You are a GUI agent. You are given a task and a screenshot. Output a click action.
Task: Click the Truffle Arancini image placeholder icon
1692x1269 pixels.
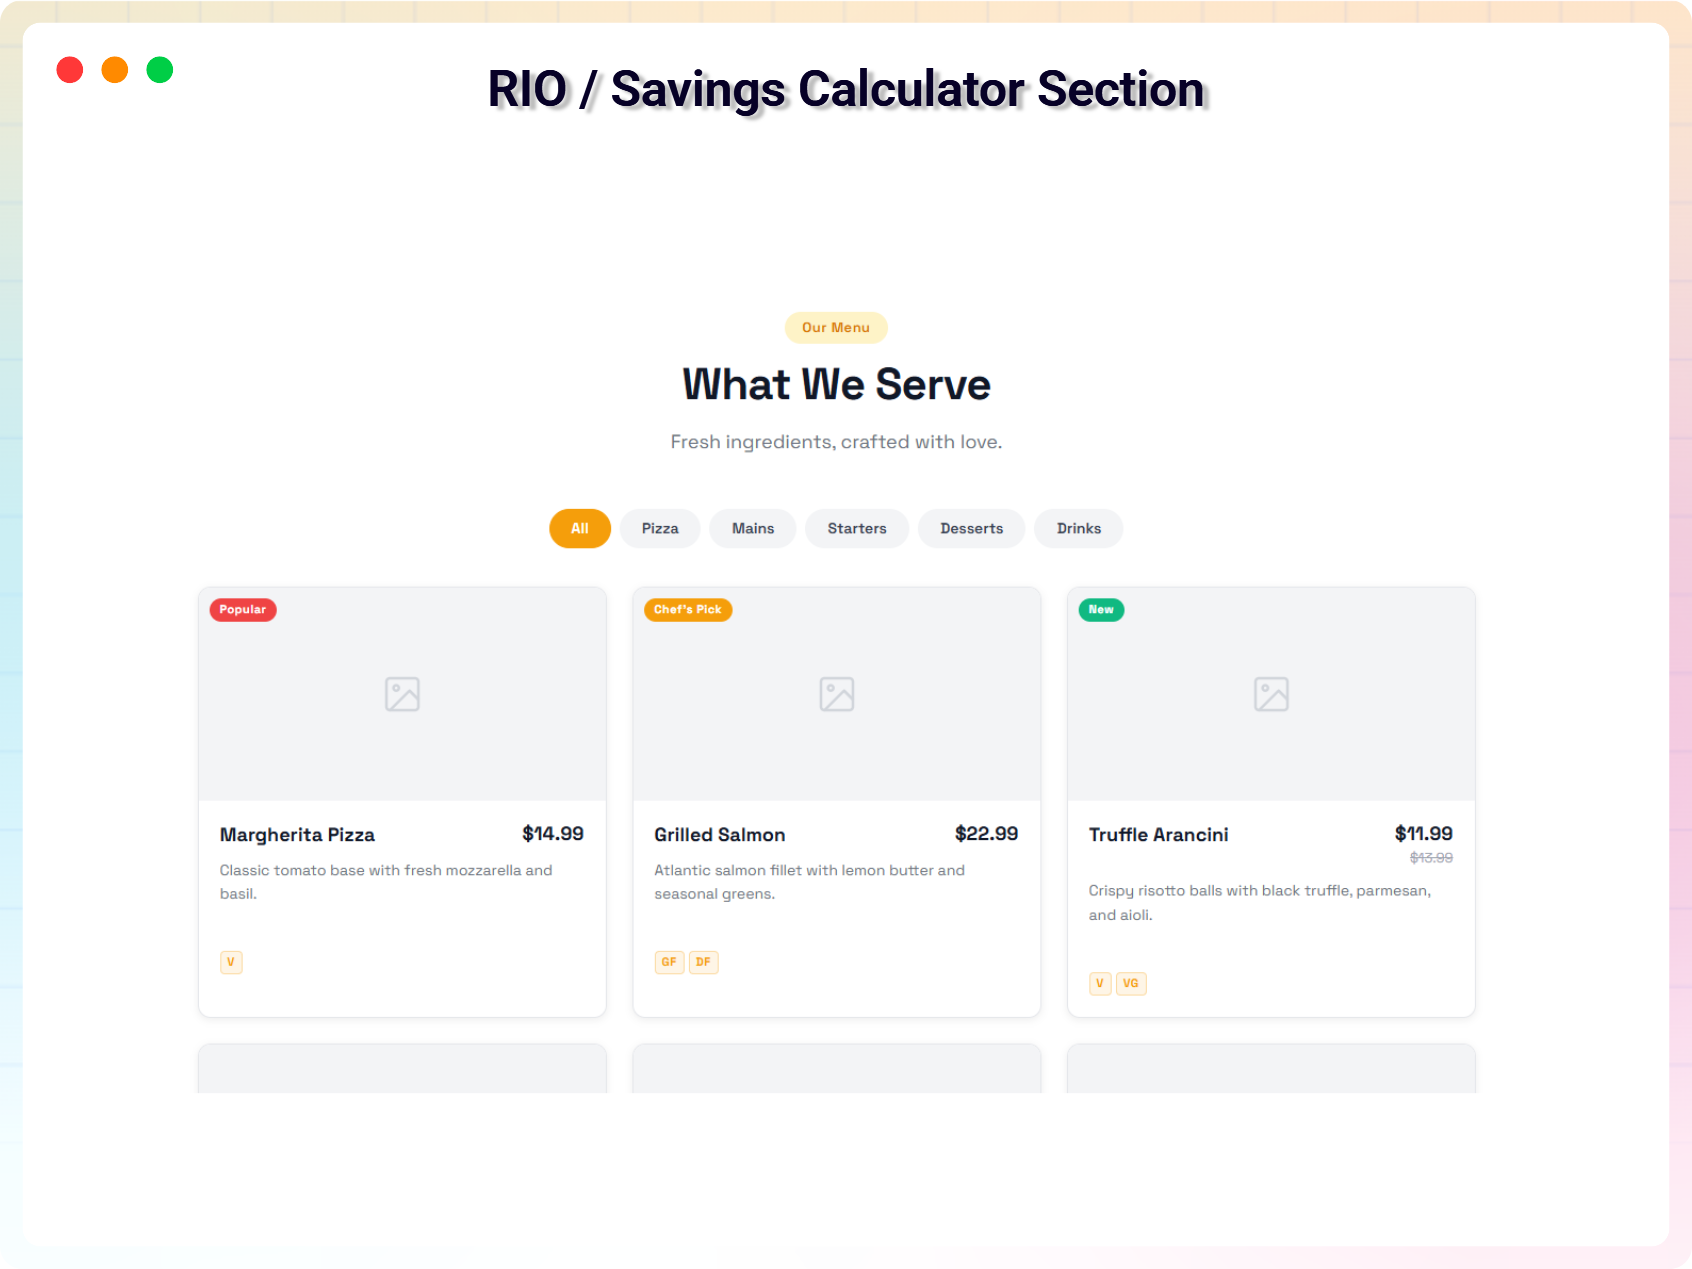[1271, 694]
